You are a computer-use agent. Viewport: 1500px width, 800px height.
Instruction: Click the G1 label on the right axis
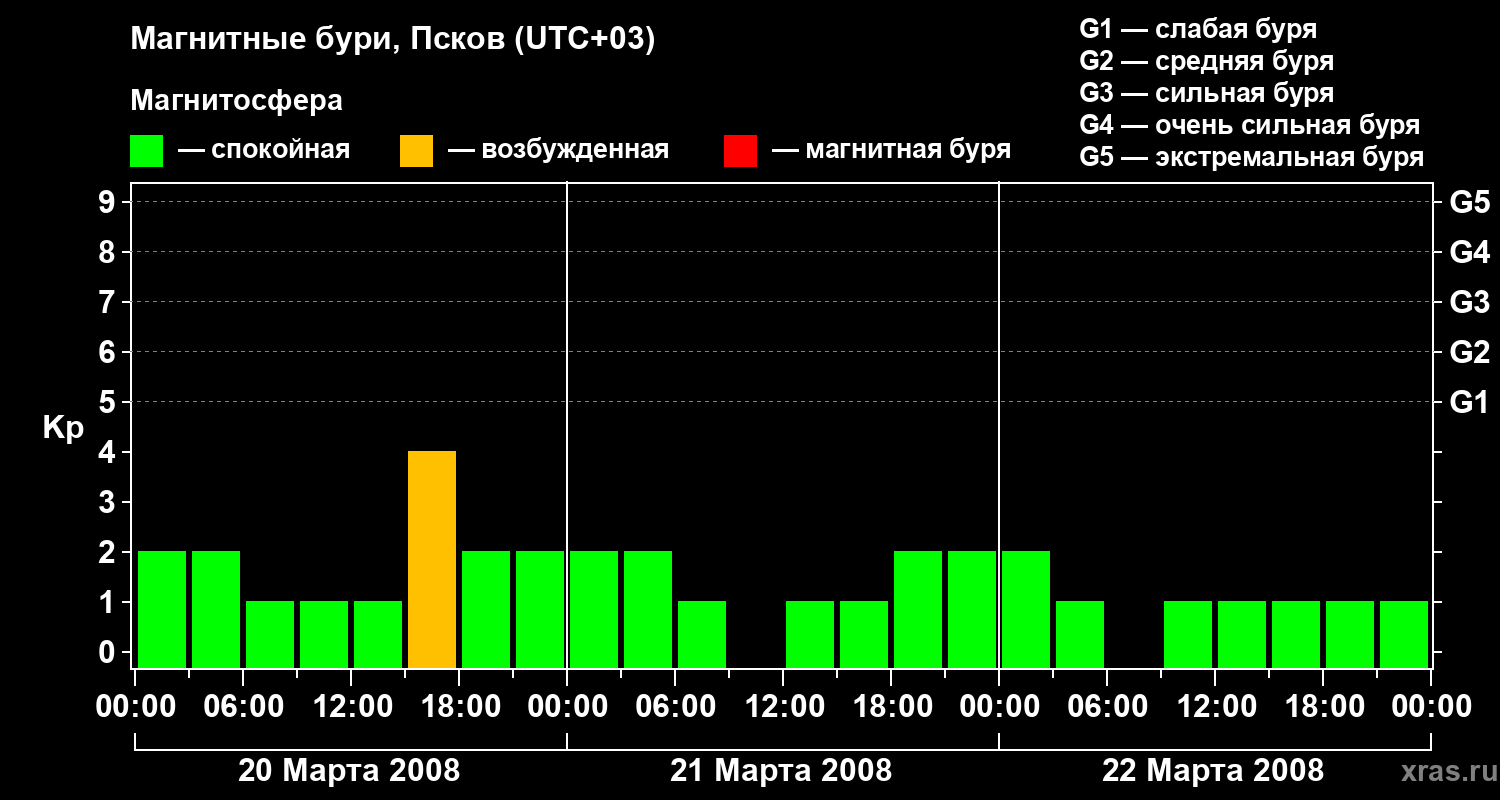click(x=1469, y=402)
